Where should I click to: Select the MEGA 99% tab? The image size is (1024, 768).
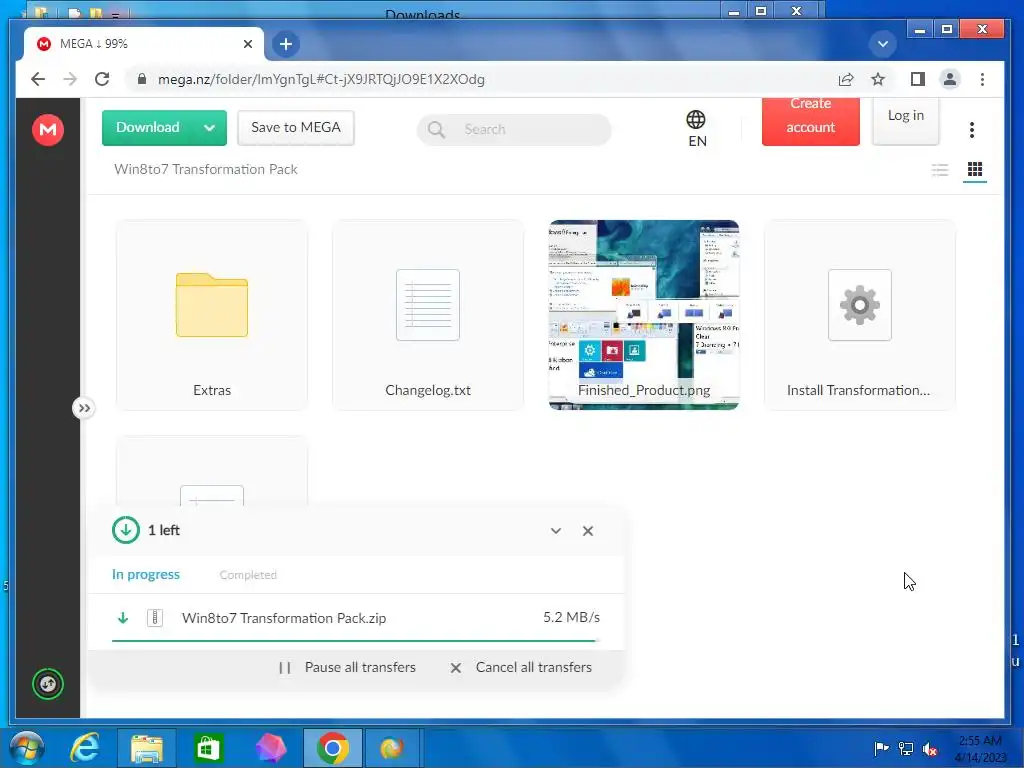[x=144, y=44]
